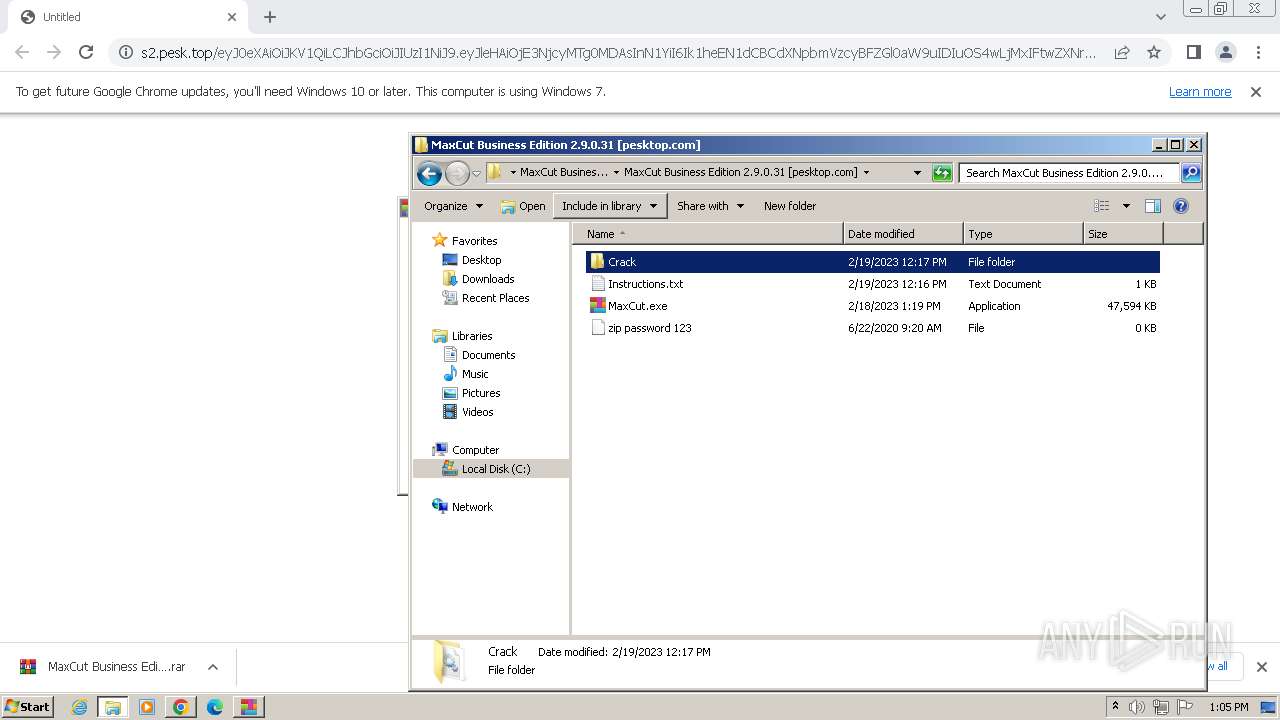Close the Untitled Chrome tab
This screenshot has height=720, width=1280.
tap(232, 17)
